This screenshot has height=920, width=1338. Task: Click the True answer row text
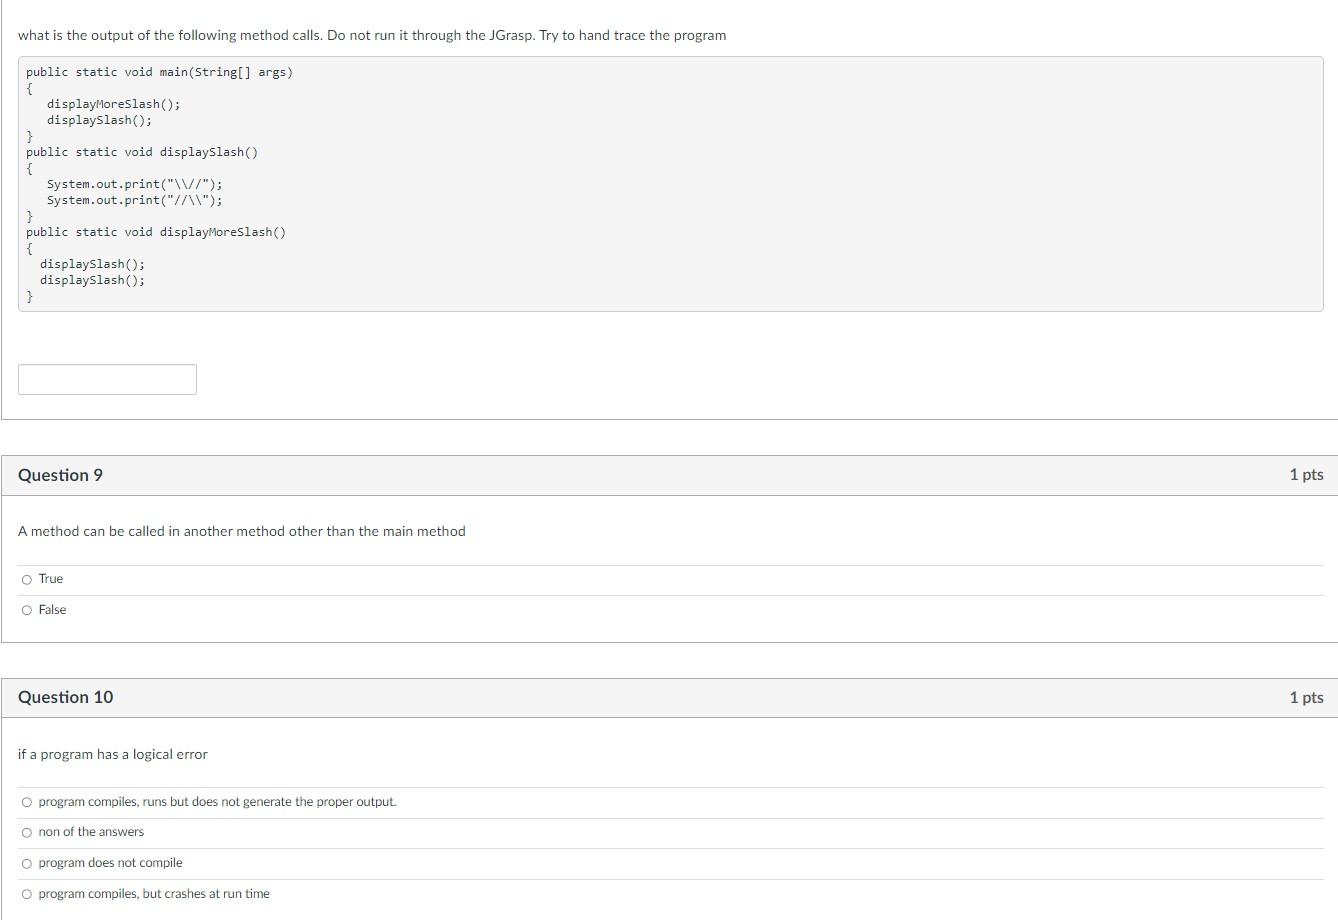tap(49, 578)
